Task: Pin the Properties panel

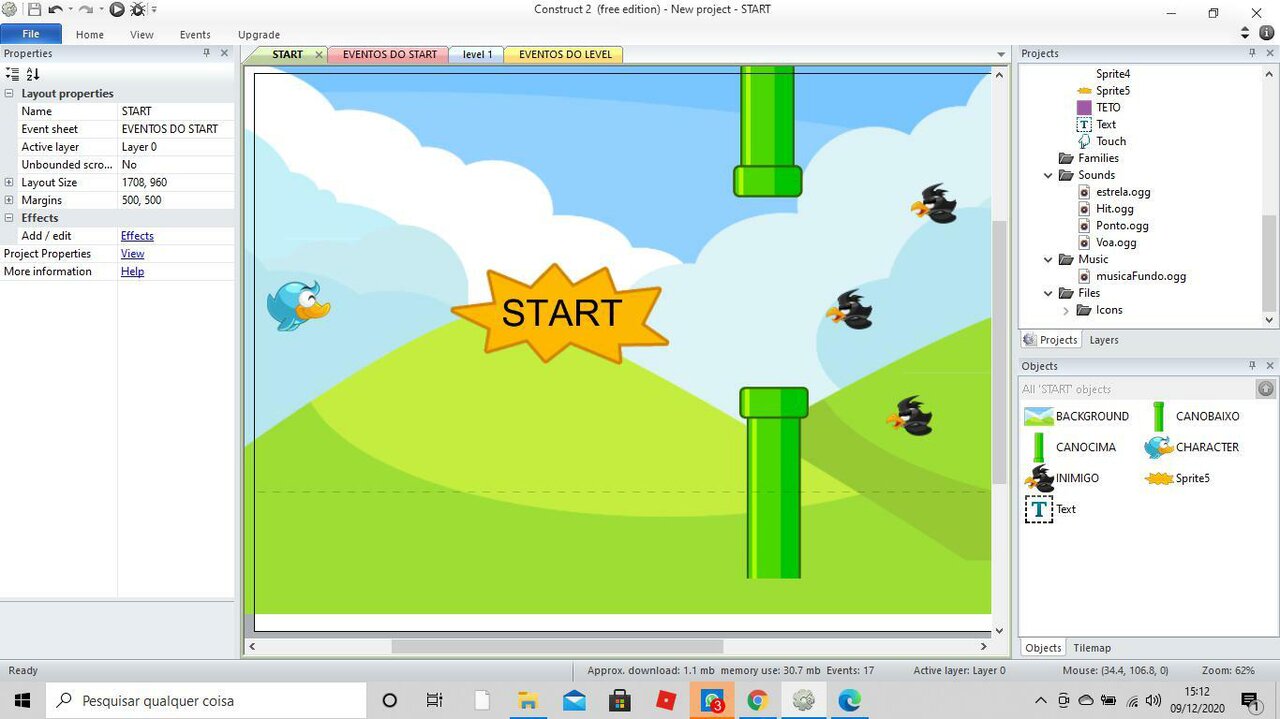Action: pyautogui.click(x=207, y=53)
